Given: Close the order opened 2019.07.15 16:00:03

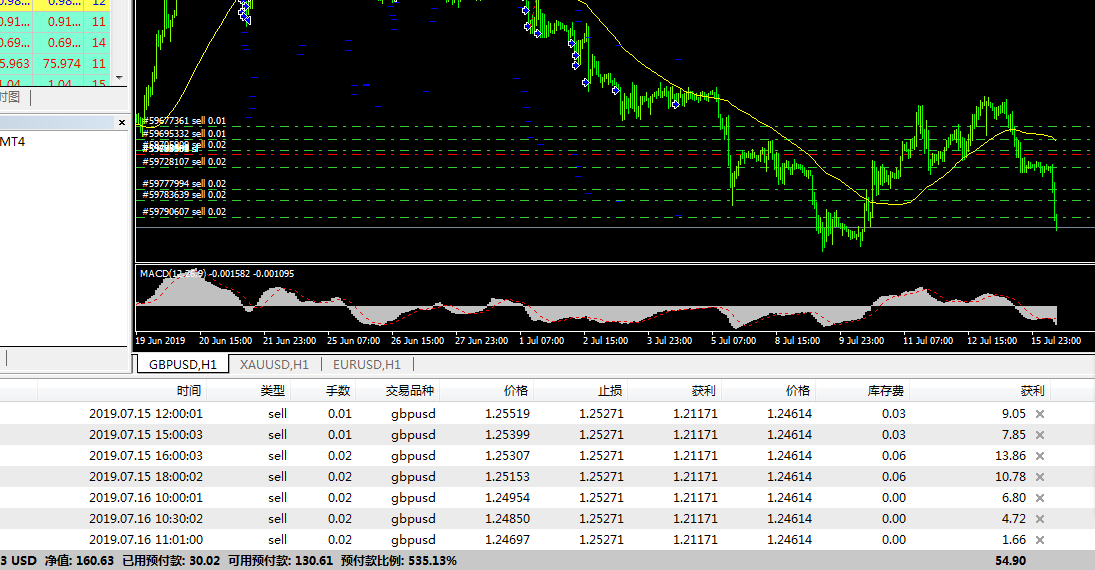Looking at the screenshot, I should click(1040, 456).
